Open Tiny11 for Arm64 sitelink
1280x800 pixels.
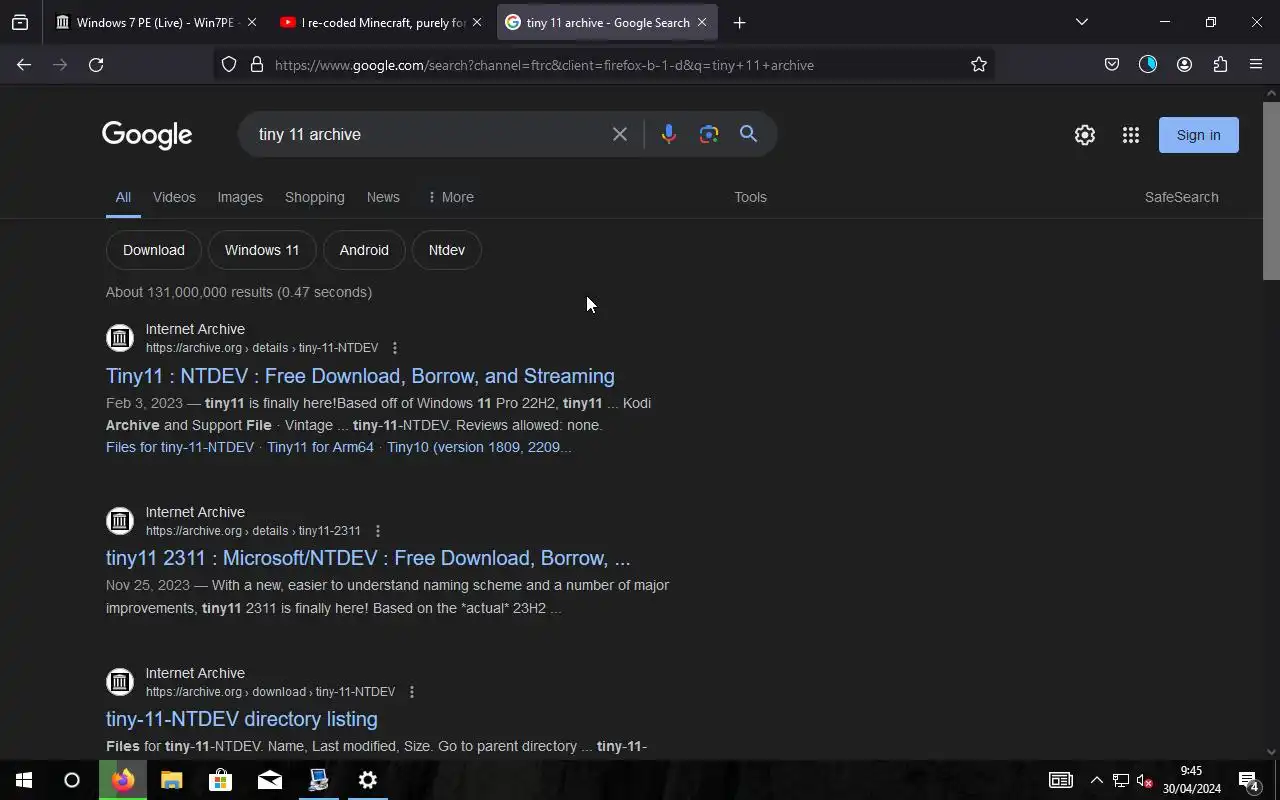click(320, 447)
